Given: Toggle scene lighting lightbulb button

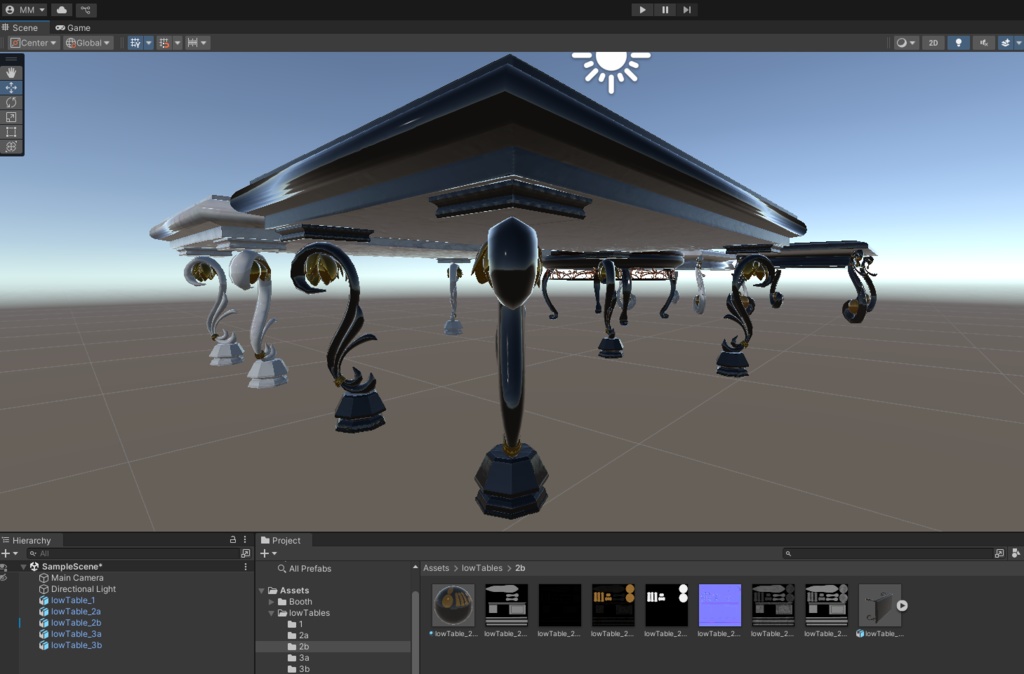Looking at the screenshot, I should point(959,43).
